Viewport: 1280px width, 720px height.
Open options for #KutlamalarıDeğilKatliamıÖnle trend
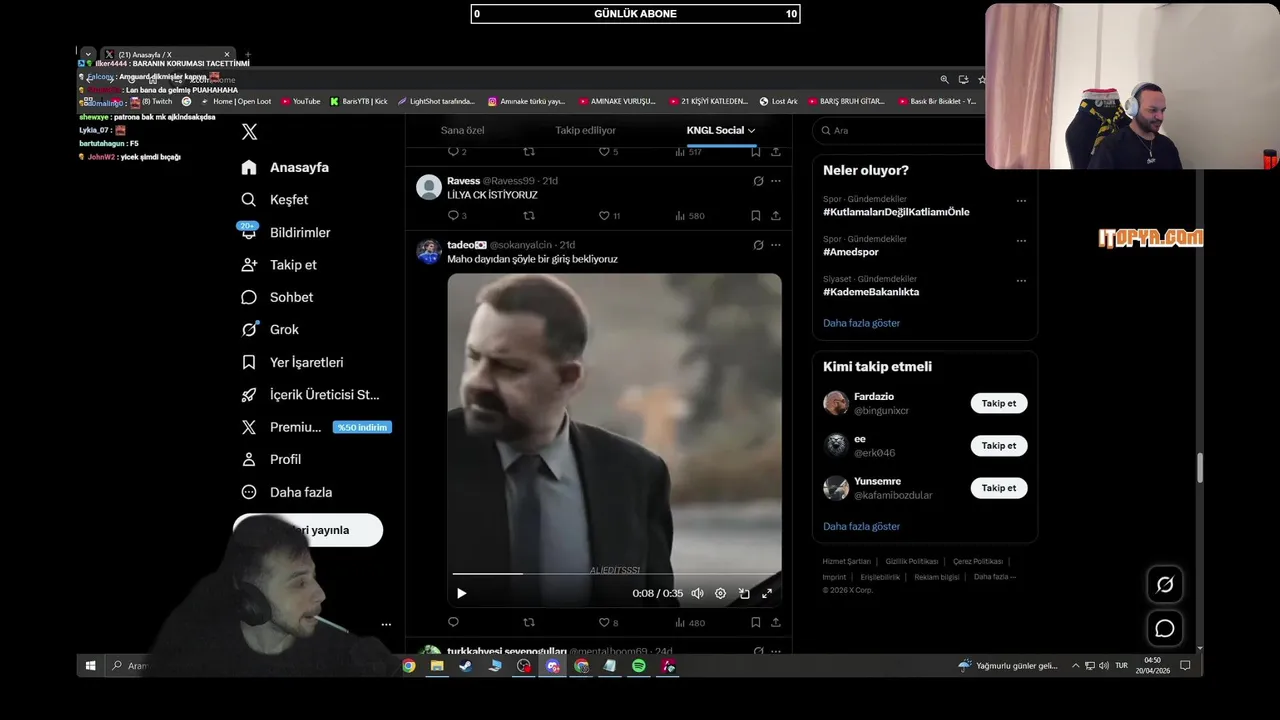pos(1021,200)
